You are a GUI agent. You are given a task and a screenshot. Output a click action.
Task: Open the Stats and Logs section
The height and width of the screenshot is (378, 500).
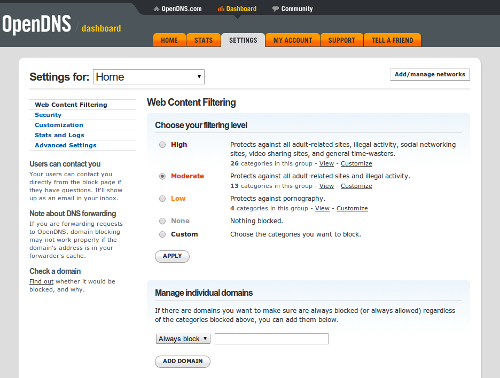coord(59,135)
